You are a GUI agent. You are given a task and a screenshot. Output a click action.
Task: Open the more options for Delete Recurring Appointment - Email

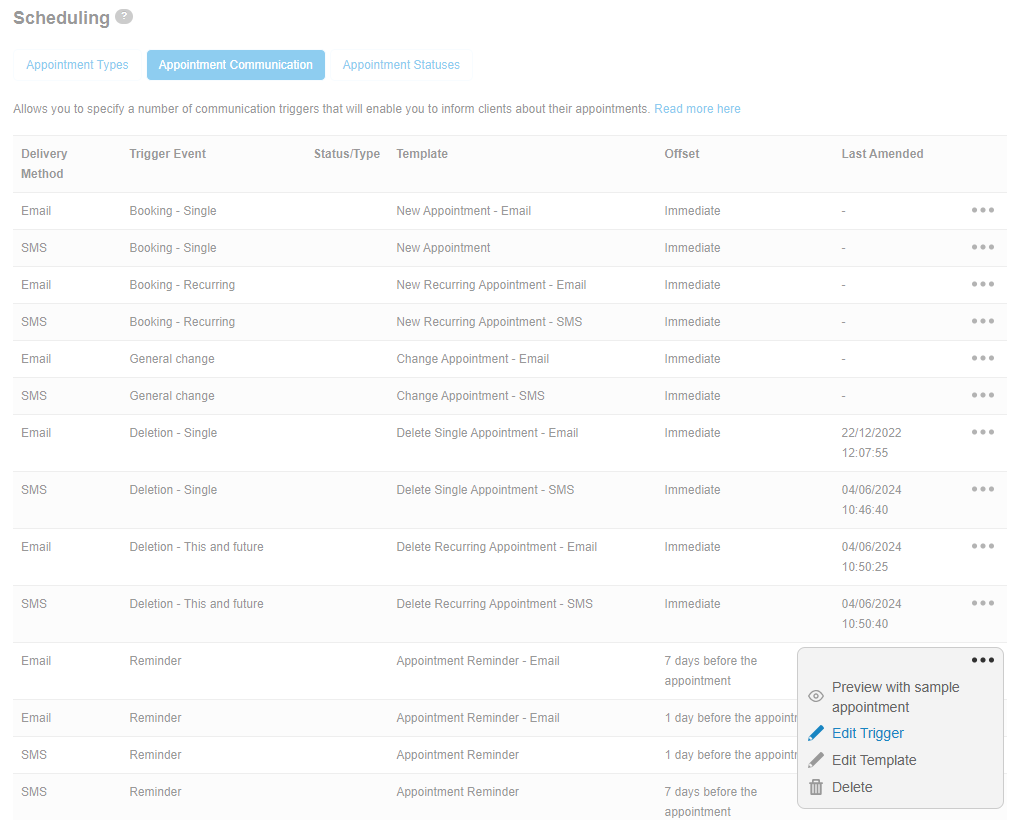(983, 546)
